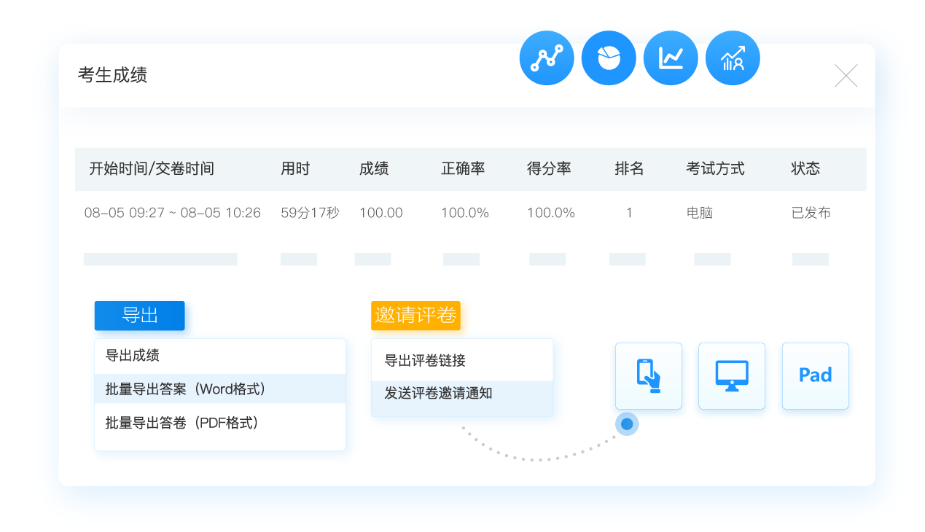The width and height of the screenshot is (925, 532).
Task: Click the orange 邀请评卷 button
Action: point(415,315)
